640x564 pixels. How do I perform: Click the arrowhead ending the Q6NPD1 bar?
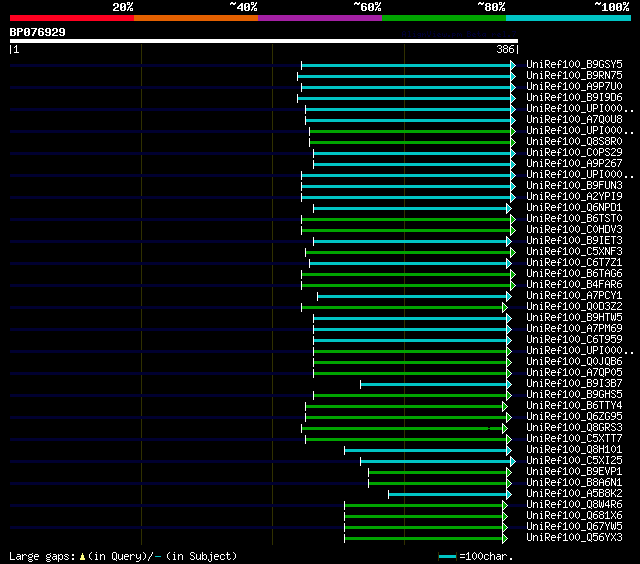click(509, 208)
